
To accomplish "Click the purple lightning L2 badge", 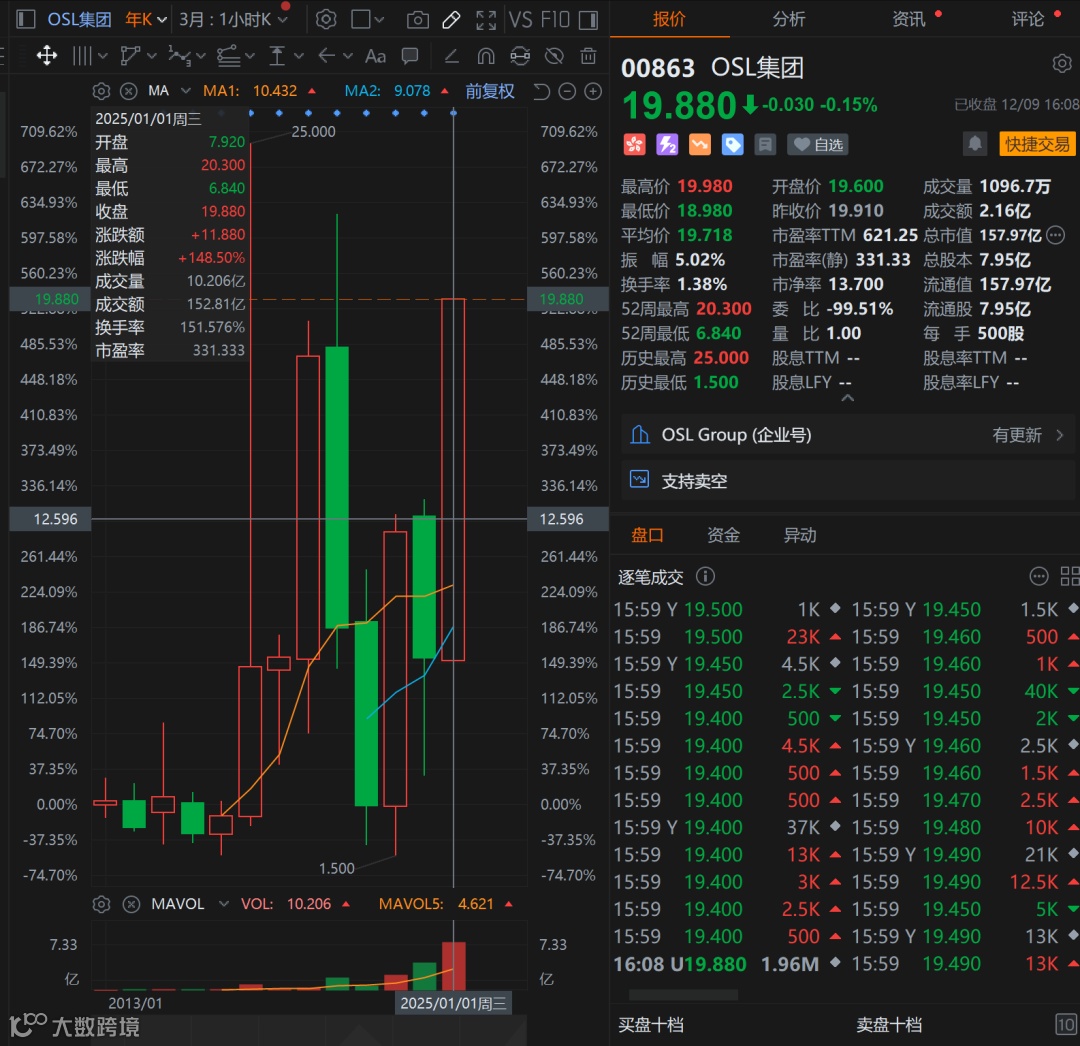I will (667, 145).
